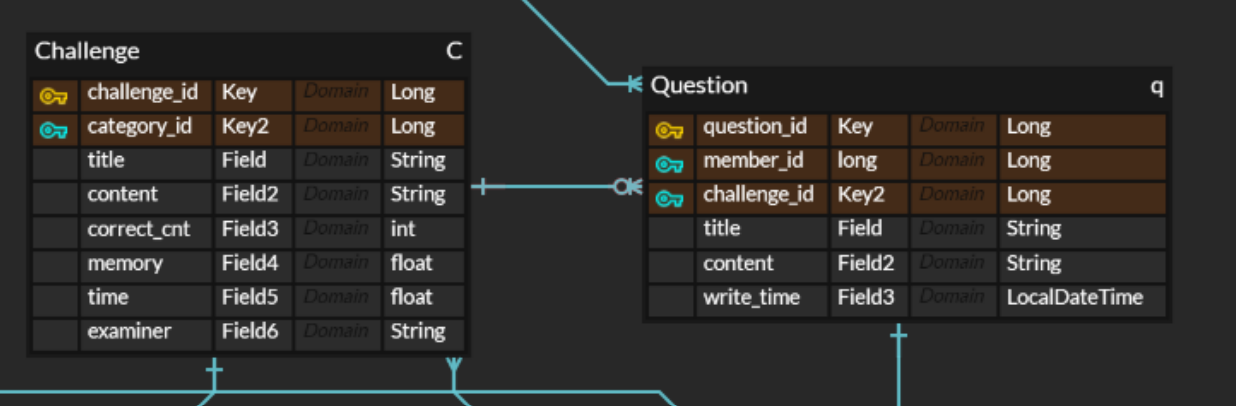This screenshot has width=1236, height=406.
Task: Click the yellow key icon beside question_id
Action: click(670, 130)
